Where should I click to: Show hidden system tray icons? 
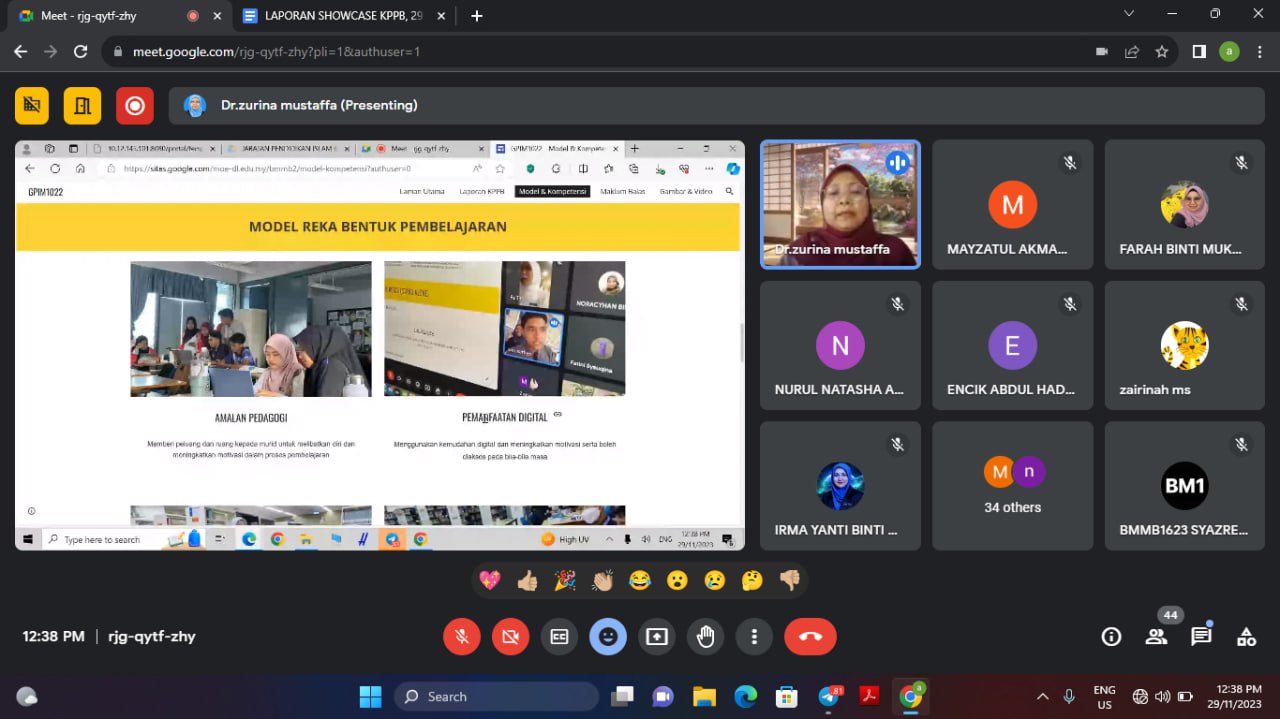(x=1042, y=697)
